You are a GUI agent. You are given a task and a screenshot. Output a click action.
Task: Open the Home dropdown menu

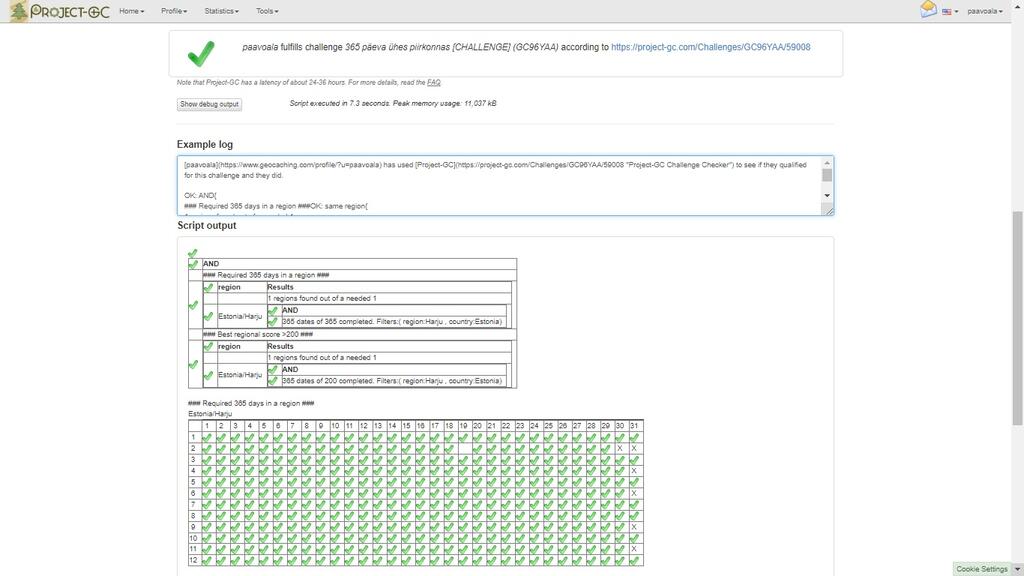pos(131,11)
